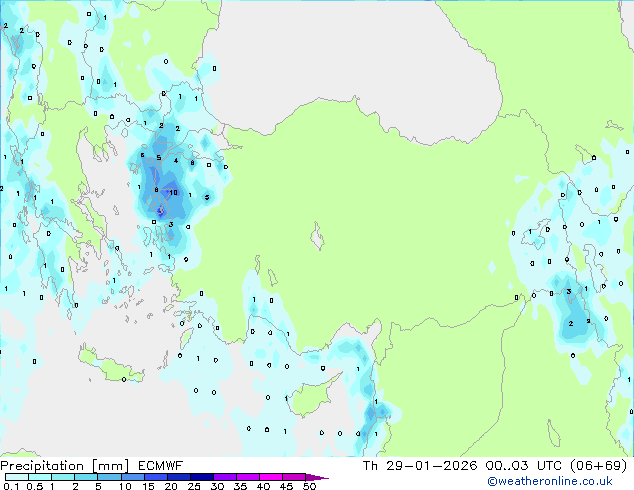Pick the 1–2 mm legend color box

click(x=63, y=477)
